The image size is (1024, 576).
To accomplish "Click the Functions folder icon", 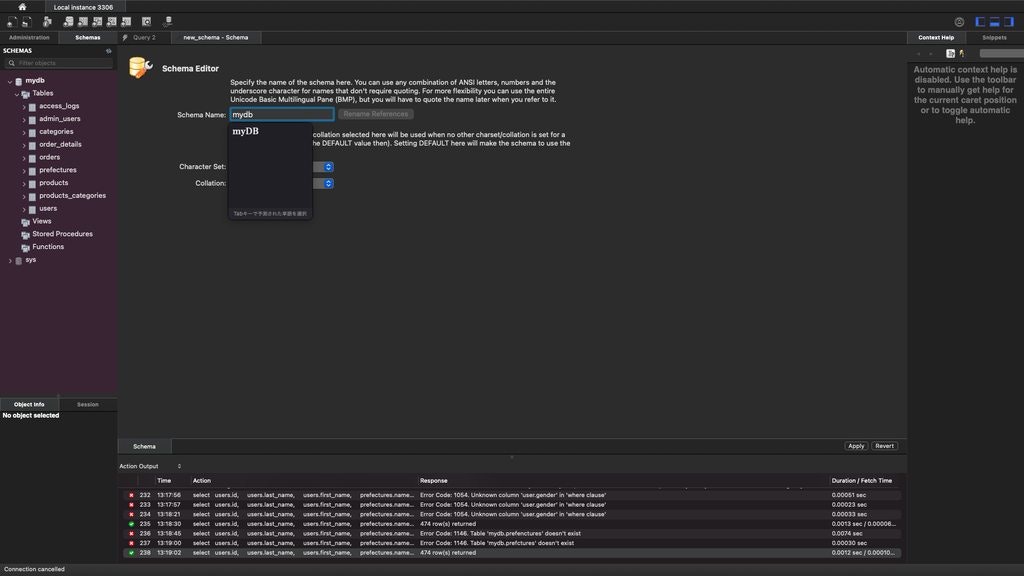I will tap(25, 248).
